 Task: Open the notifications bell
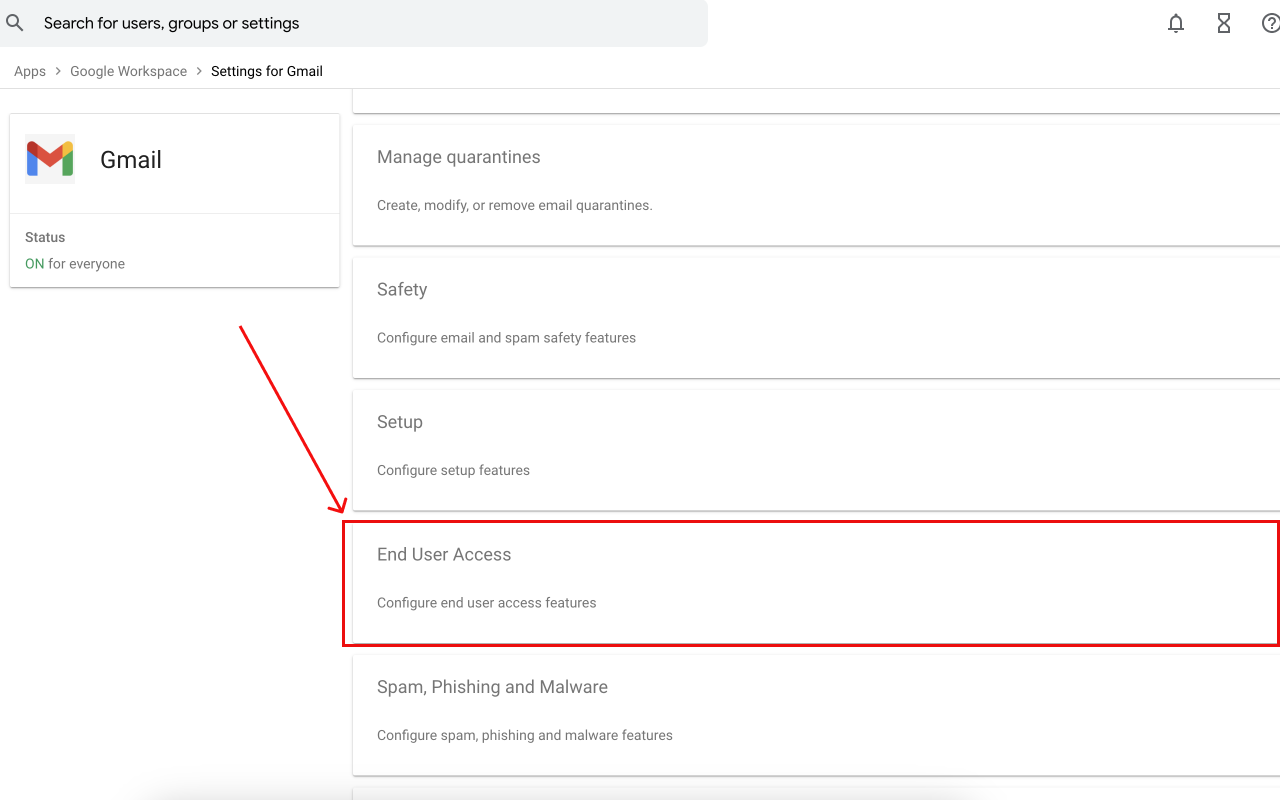pyautogui.click(x=1176, y=23)
